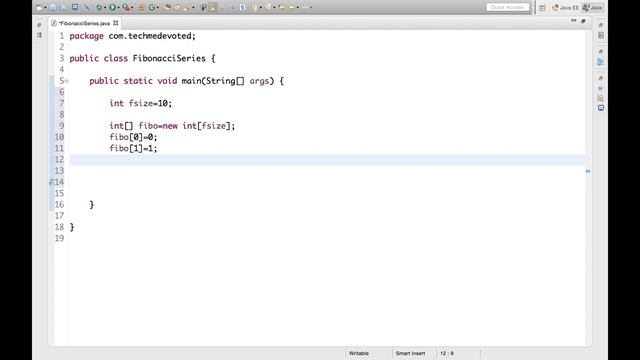The image size is (640, 360).
Task: Open the left trim view icon
Action: (39, 35)
